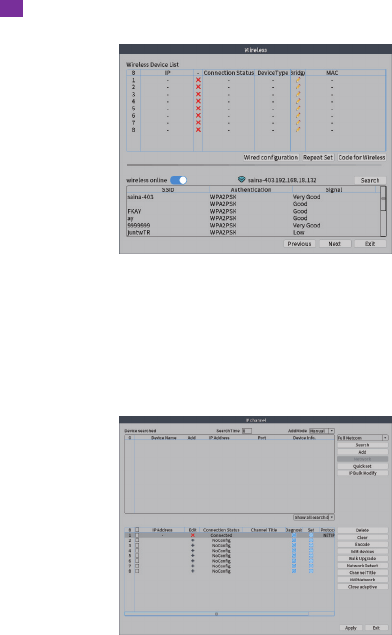
Task: Click the red X edit icon on channel 1
Action: pos(192,535)
